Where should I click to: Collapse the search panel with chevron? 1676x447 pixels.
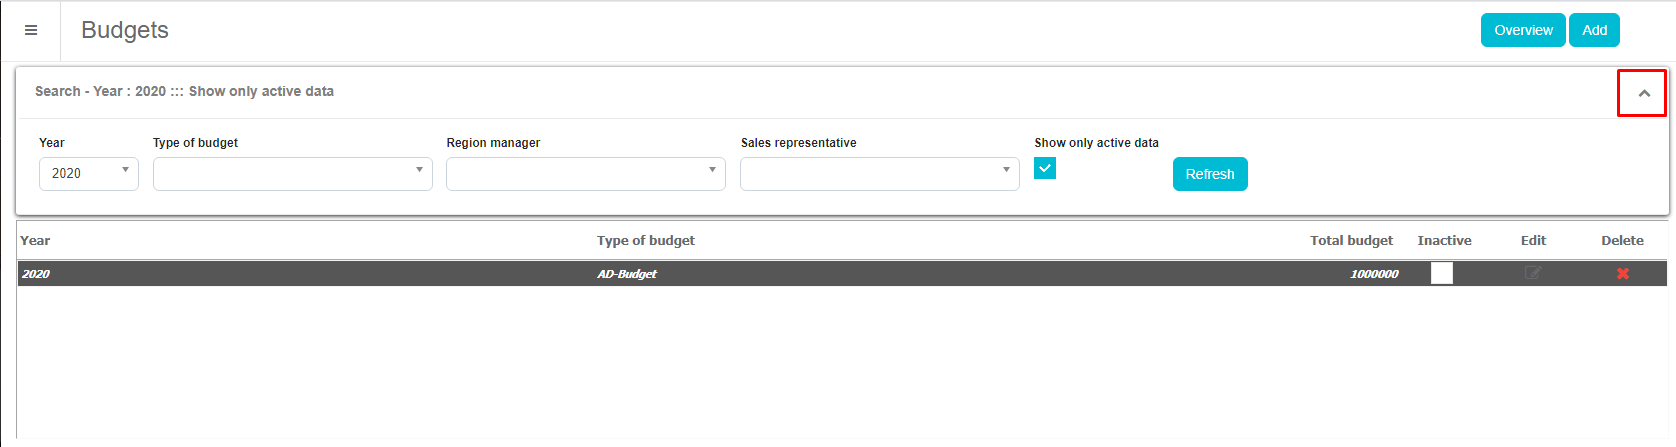(x=1643, y=93)
